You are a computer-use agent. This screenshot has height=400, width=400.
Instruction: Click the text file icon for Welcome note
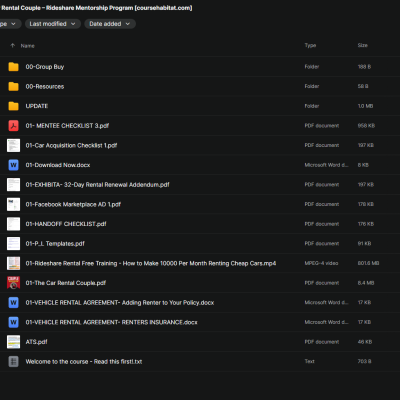point(13,362)
